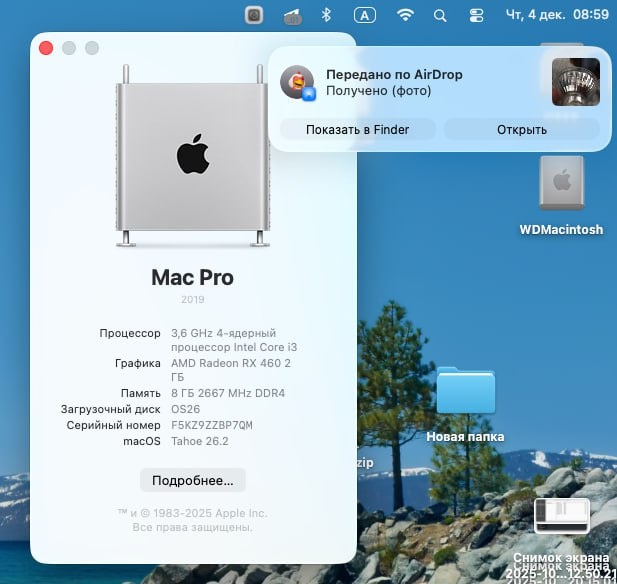Image resolution: width=617 pixels, height=584 pixels.
Task: Select the Новая папка folder
Action: pyautogui.click(x=466, y=390)
